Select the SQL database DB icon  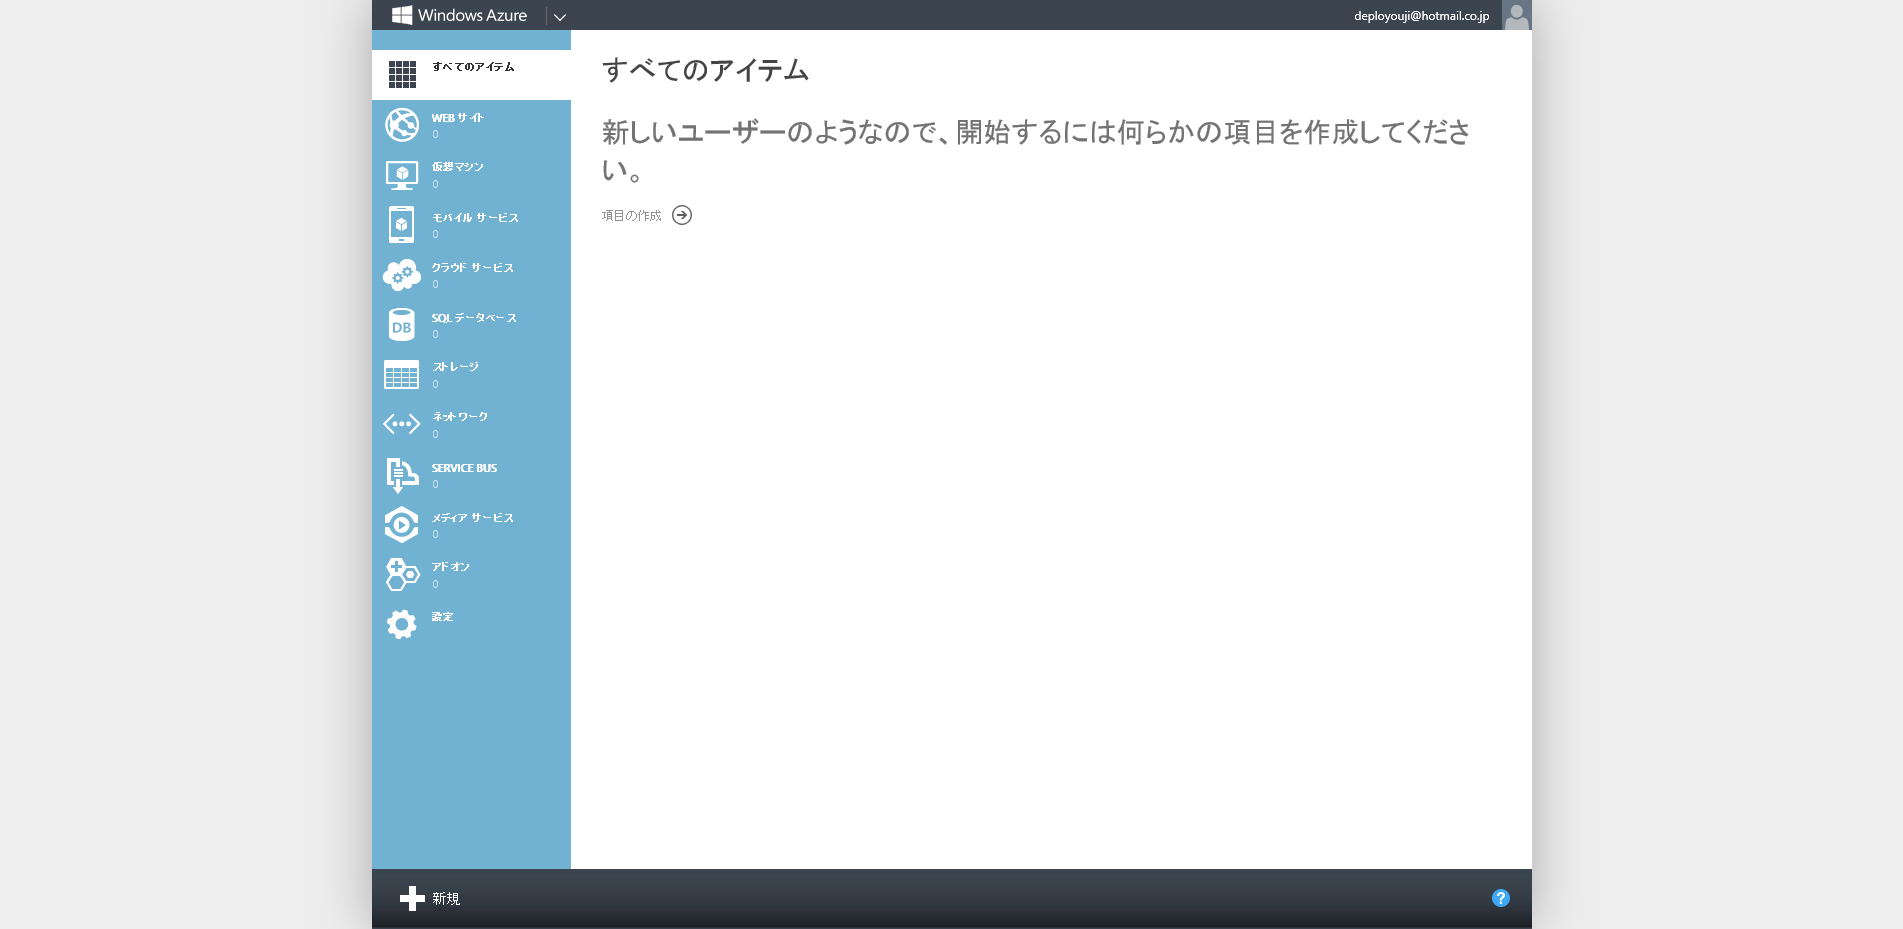[x=401, y=325]
